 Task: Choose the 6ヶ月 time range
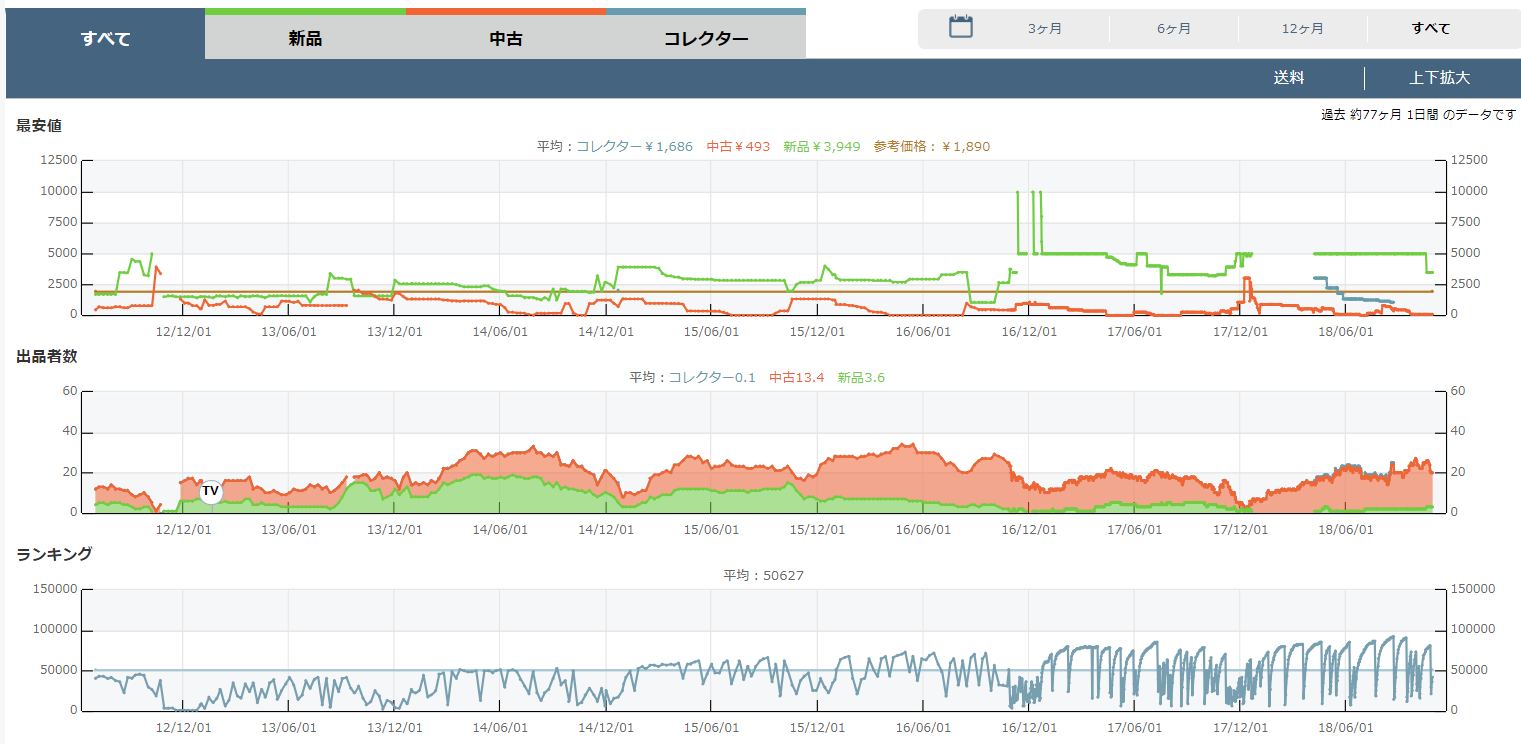tap(1174, 29)
